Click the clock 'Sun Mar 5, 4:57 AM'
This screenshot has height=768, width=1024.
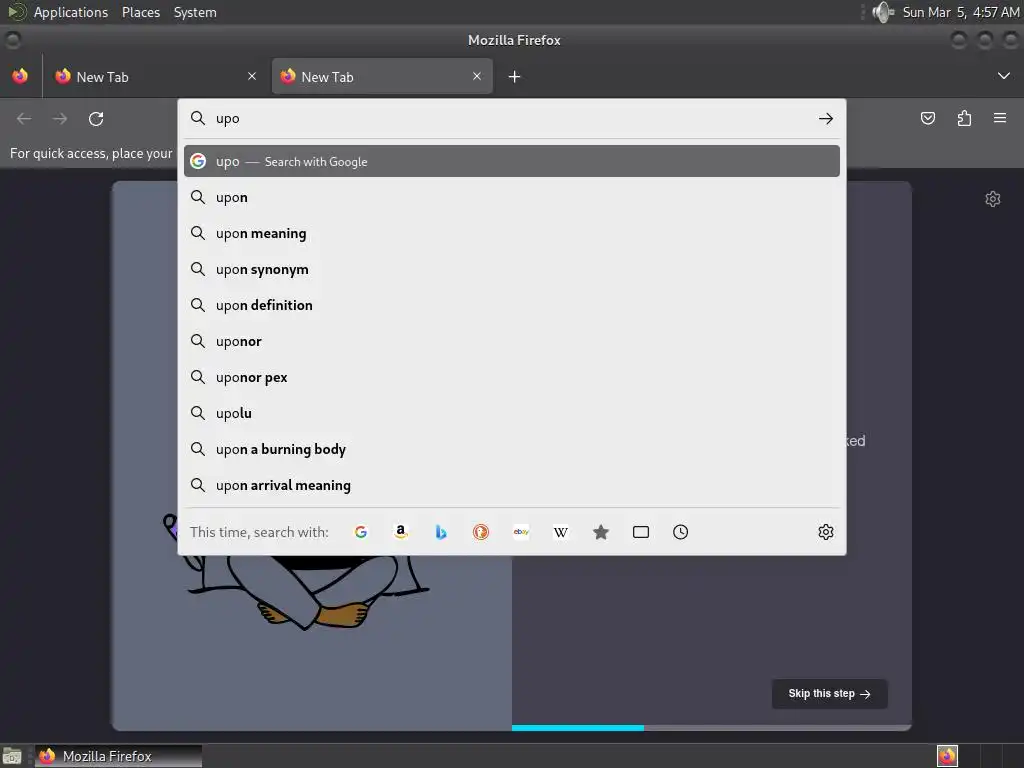[961, 12]
